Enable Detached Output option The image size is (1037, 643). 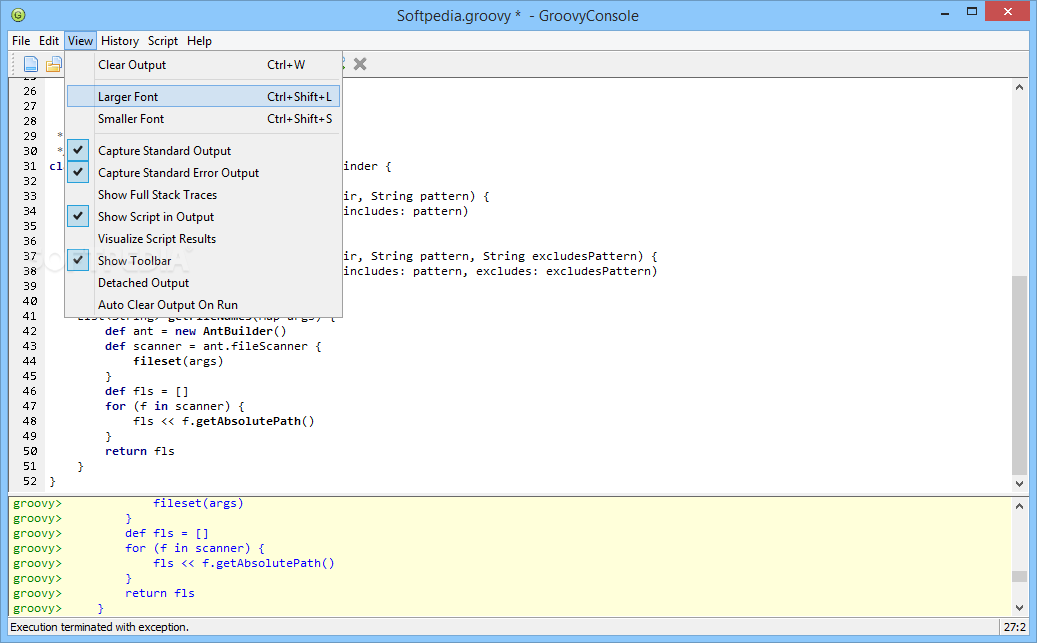pos(203,283)
